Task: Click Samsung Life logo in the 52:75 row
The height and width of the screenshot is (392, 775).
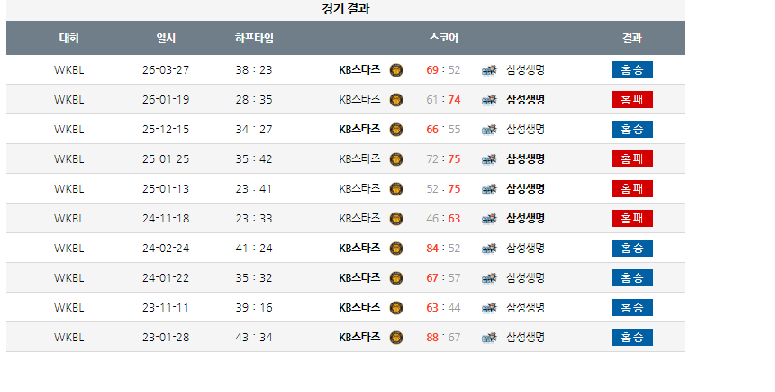Action: (x=489, y=189)
